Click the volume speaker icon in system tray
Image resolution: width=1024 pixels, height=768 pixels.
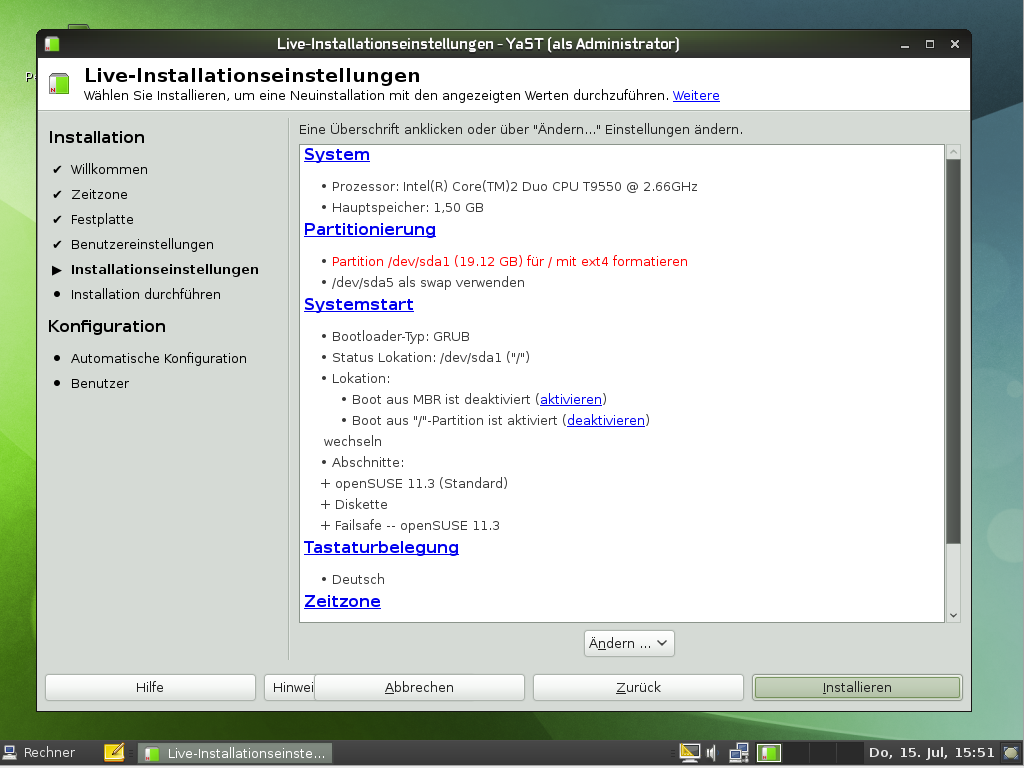click(711, 752)
